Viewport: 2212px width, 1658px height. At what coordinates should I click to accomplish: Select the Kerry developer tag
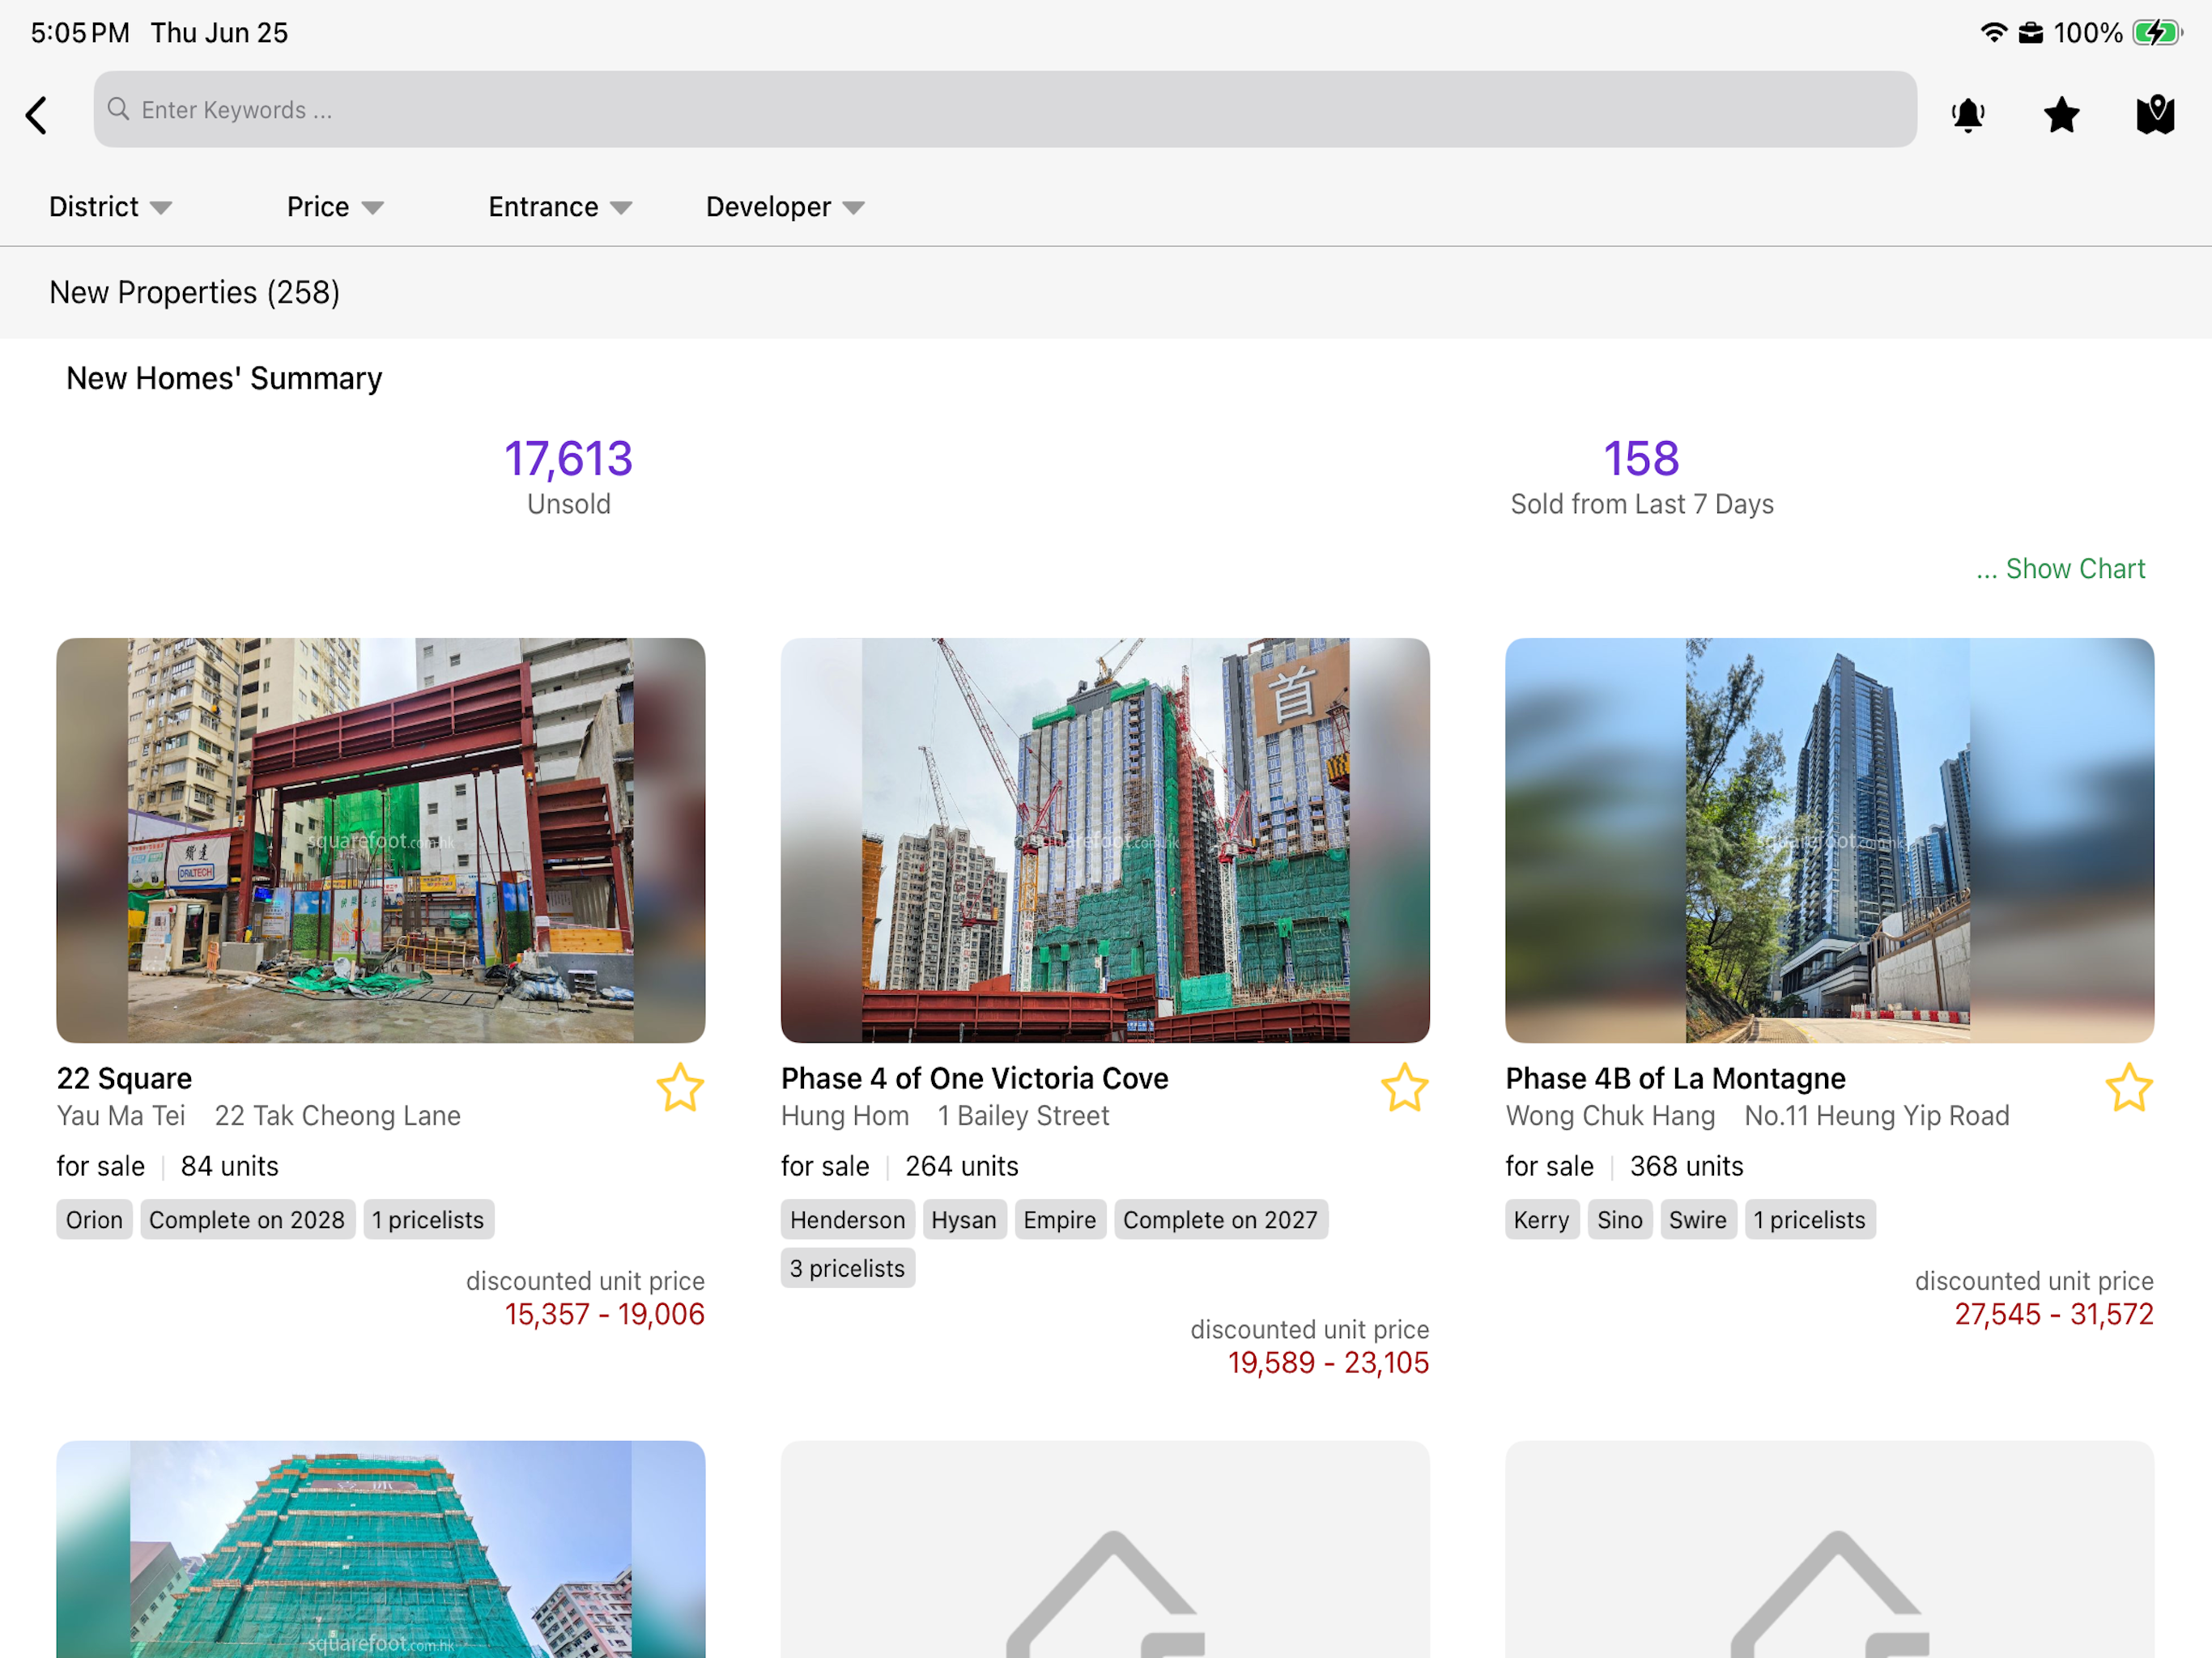pyautogui.click(x=1541, y=1219)
